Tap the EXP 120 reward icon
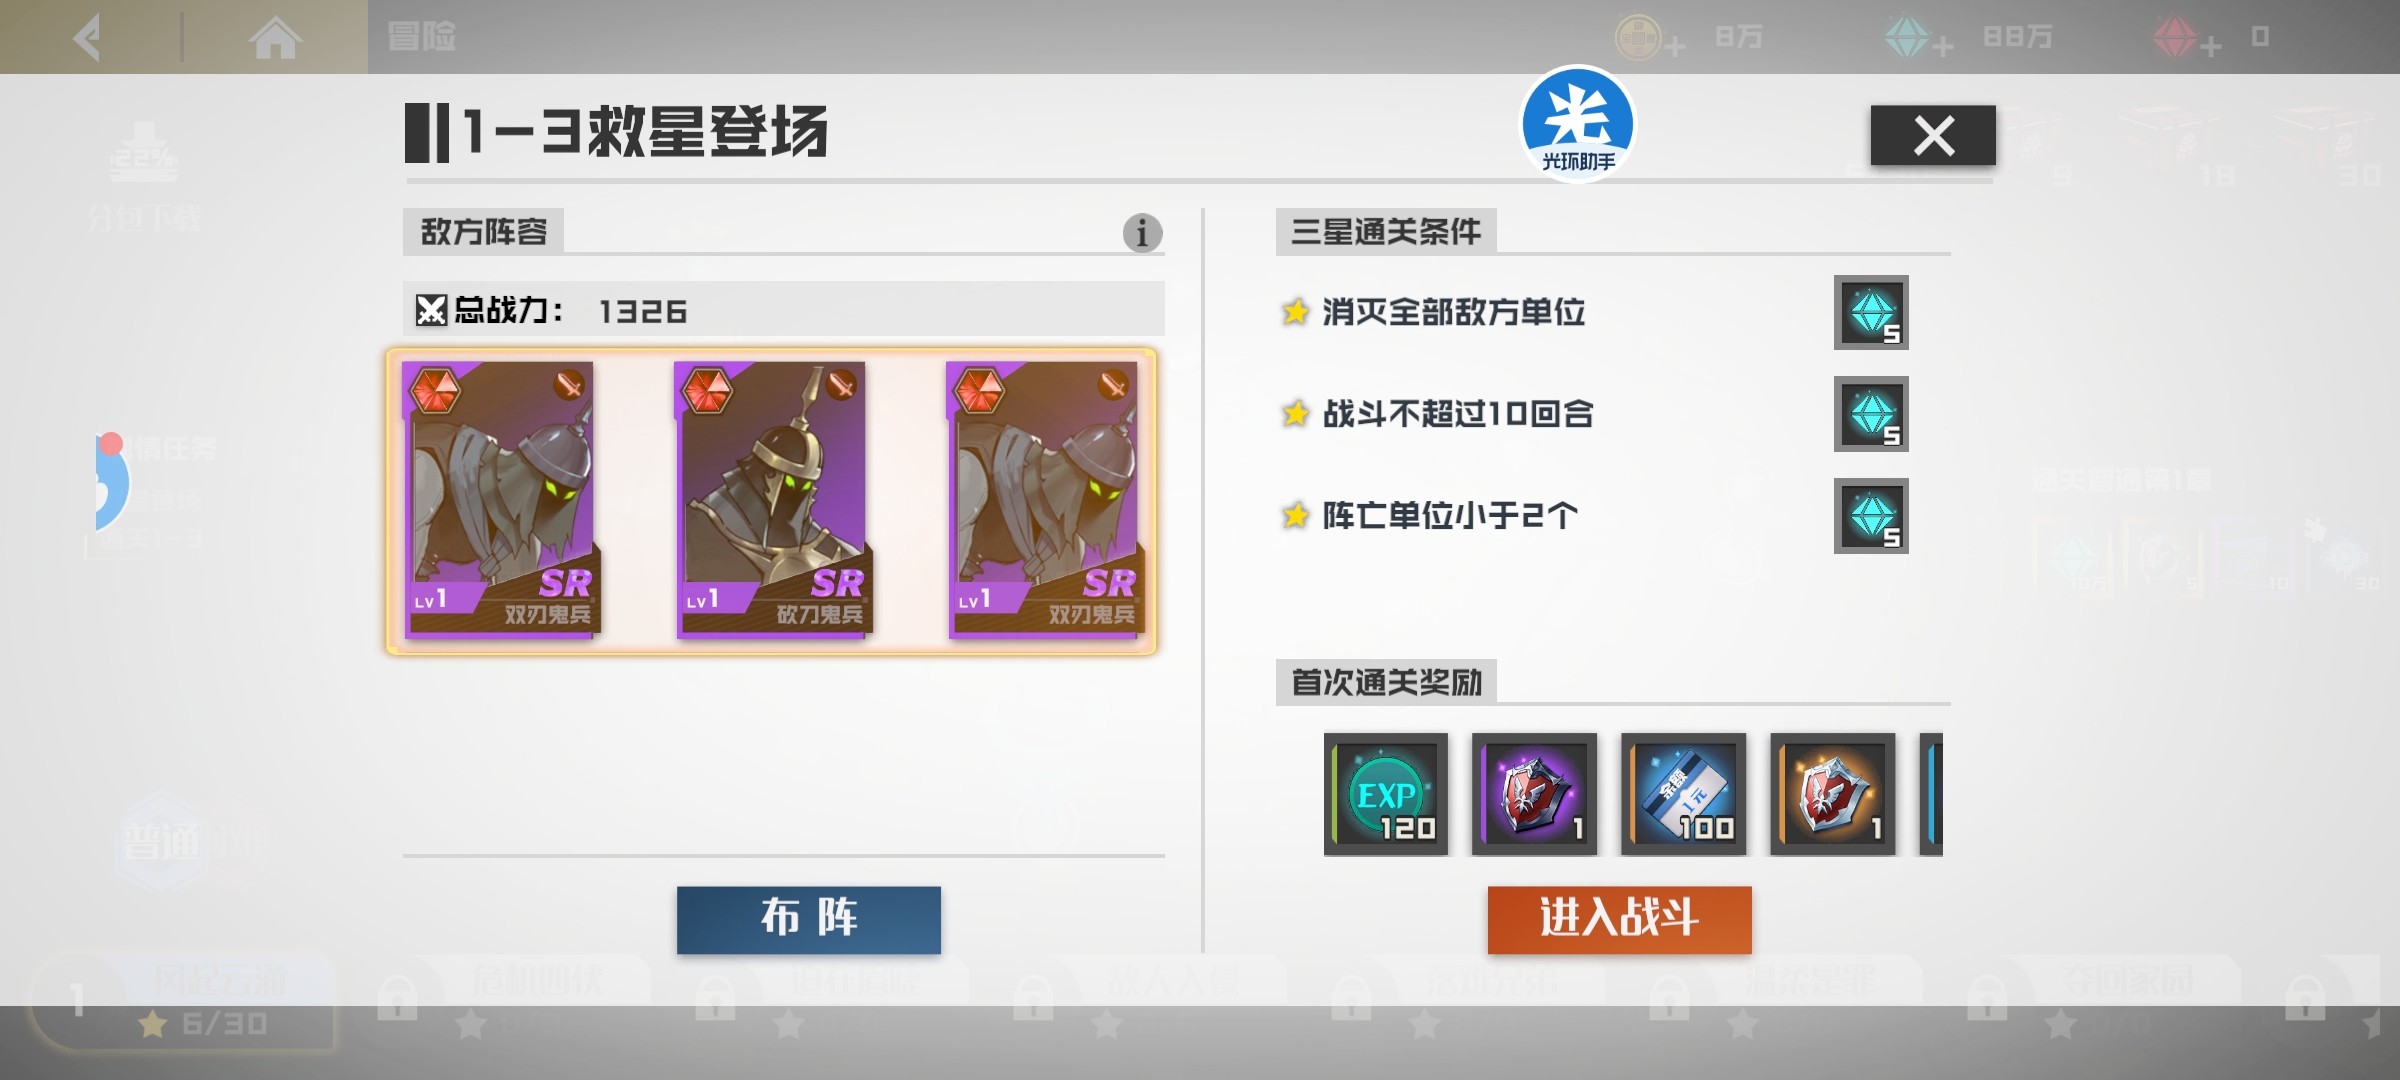The width and height of the screenshot is (2400, 1080). click(x=1386, y=794)
